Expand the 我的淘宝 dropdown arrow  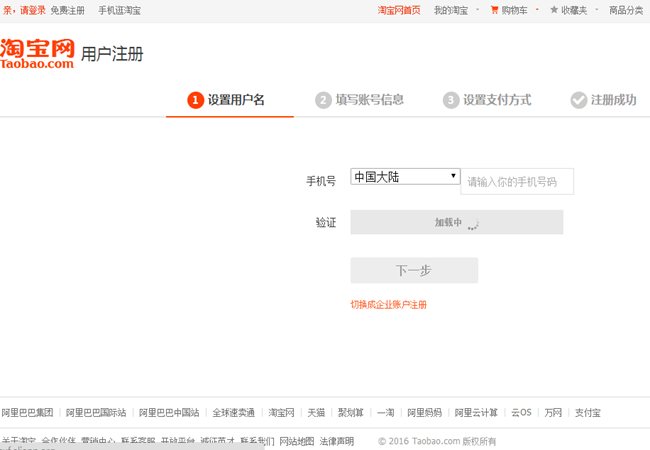[478, 10]
